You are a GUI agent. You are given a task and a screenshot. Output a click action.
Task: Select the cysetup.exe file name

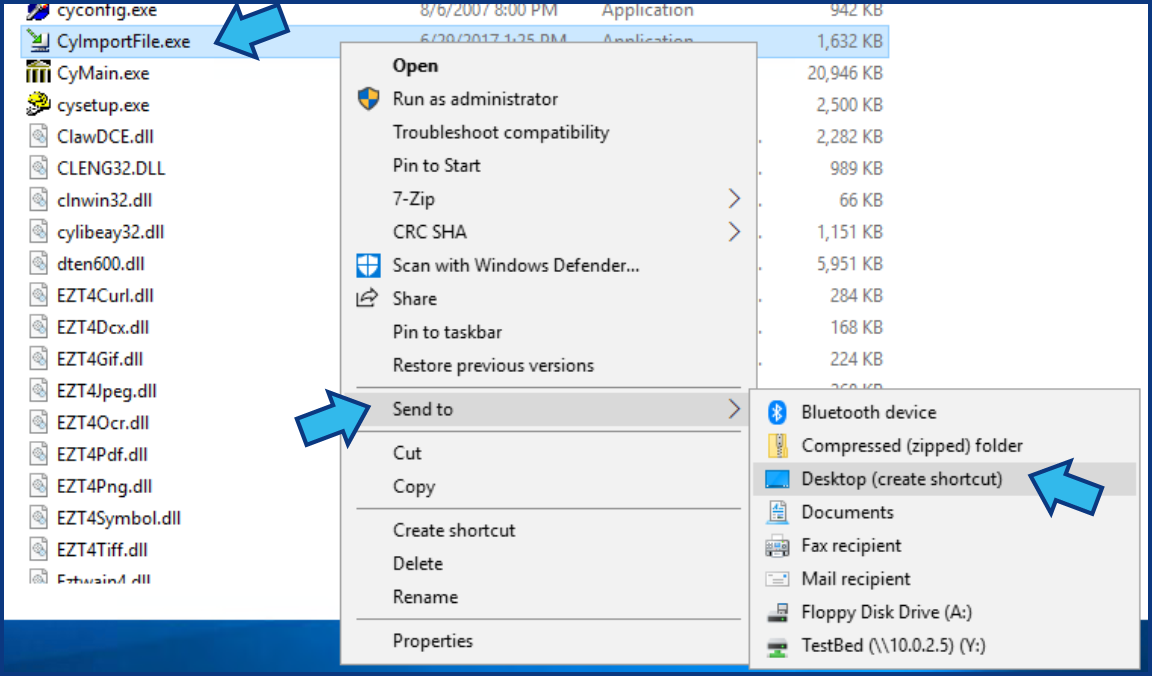(103, 105)
